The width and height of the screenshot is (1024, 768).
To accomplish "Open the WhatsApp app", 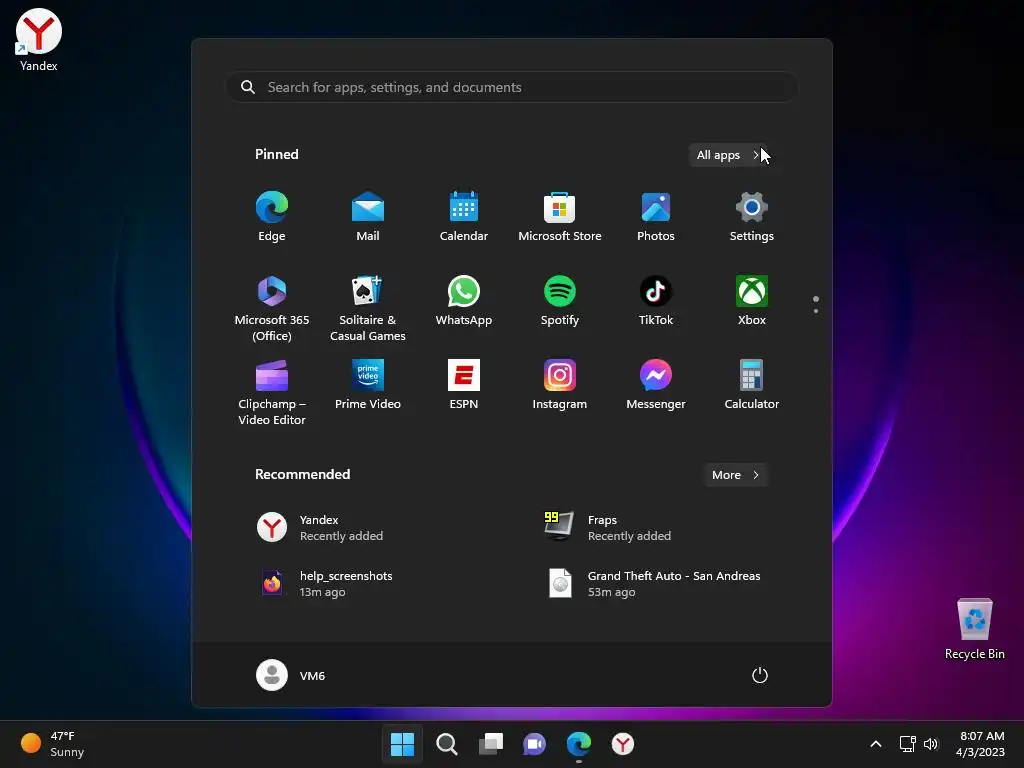I will pyautogui.click(x=464, y=301).
